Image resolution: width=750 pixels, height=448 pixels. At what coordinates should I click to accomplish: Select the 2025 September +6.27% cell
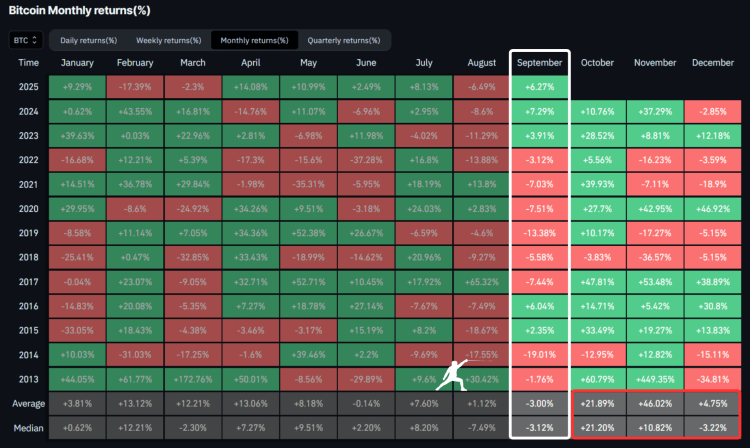[539, 86]
